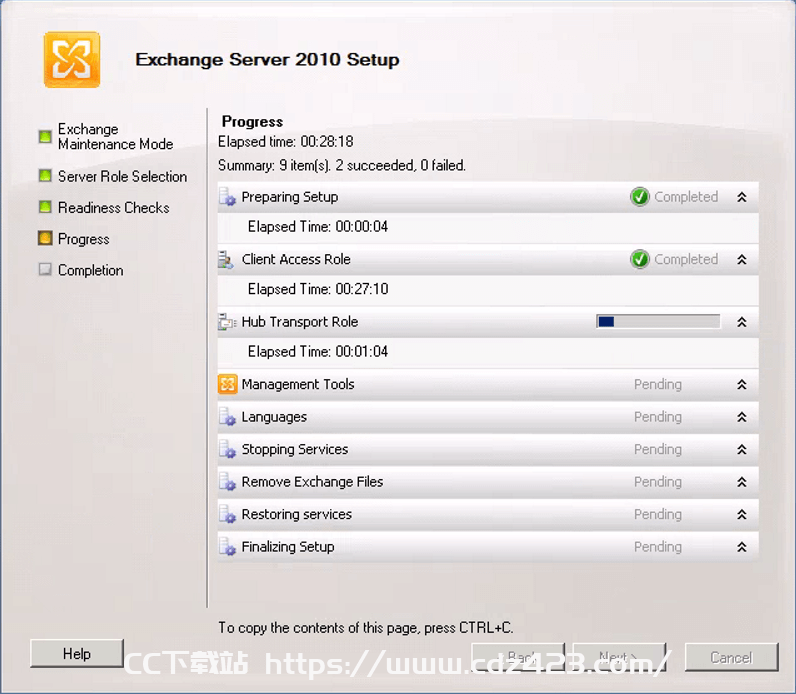Click Completed status of Client Access Role
Viewport: 796px width, 694px height.
[686, 259]
